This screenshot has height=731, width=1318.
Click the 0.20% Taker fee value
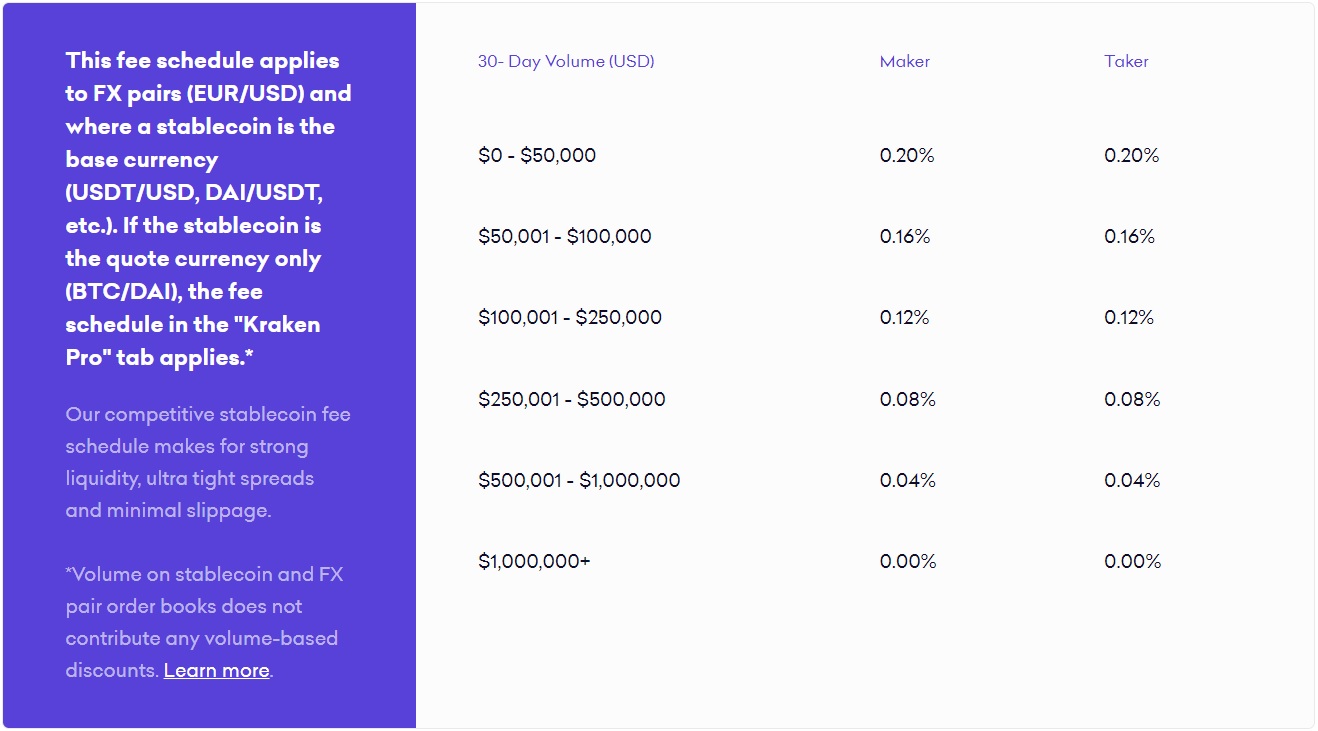(x=1131, y=156)
